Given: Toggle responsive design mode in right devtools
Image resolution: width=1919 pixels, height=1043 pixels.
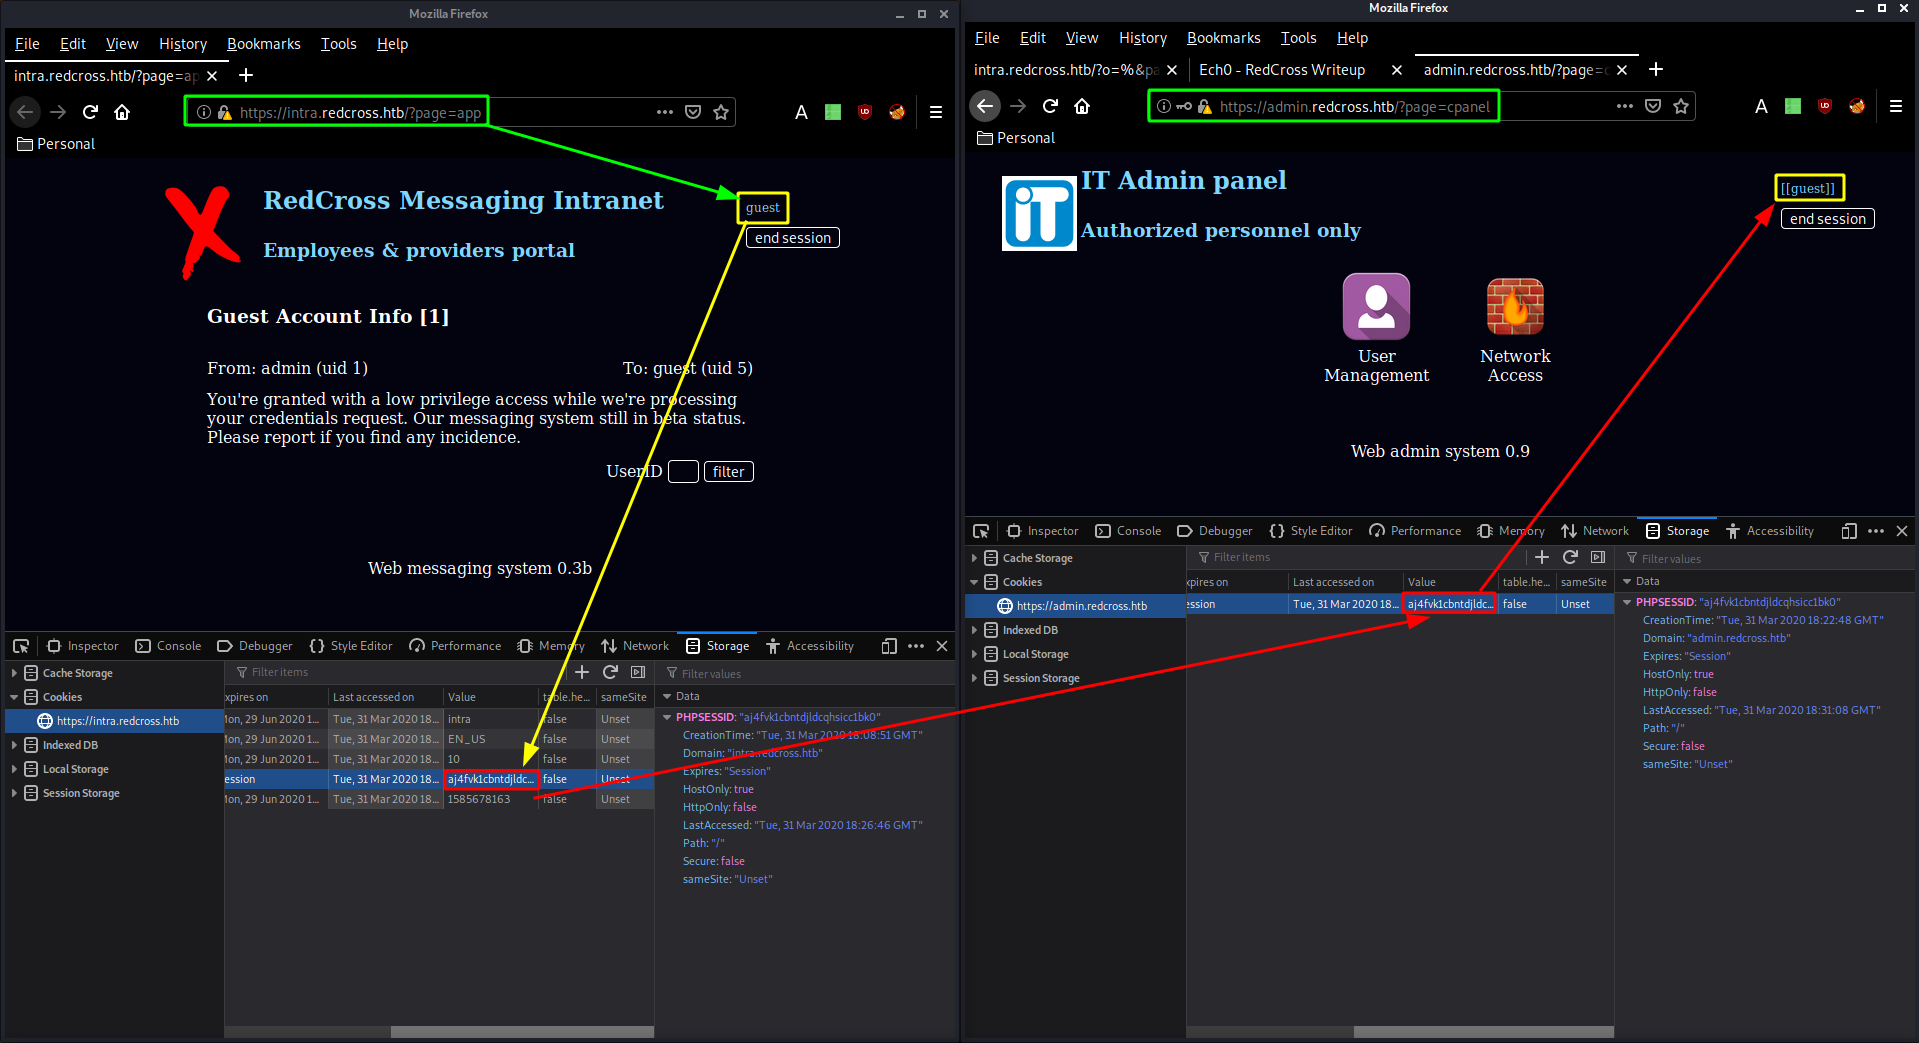Looking at the screenshot, I should (x=1849, y=531).
